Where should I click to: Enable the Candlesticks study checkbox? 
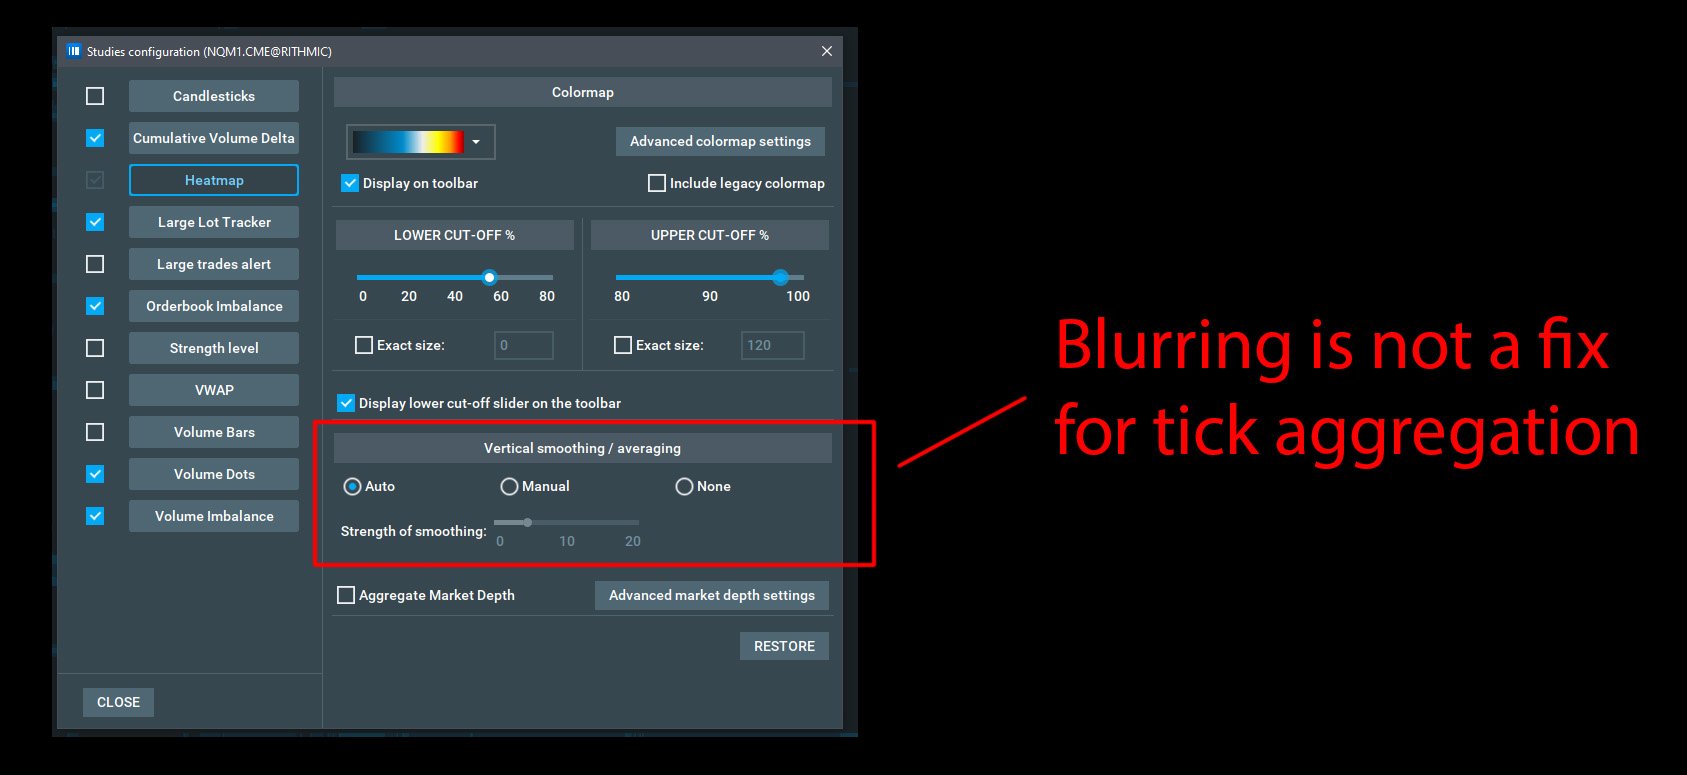[95, 96]
